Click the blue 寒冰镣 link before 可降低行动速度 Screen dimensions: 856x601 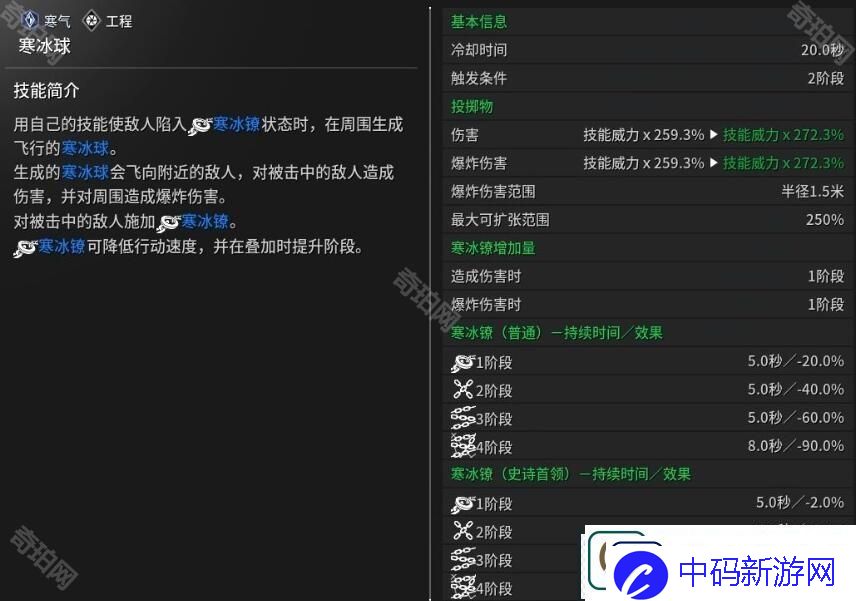62,246
